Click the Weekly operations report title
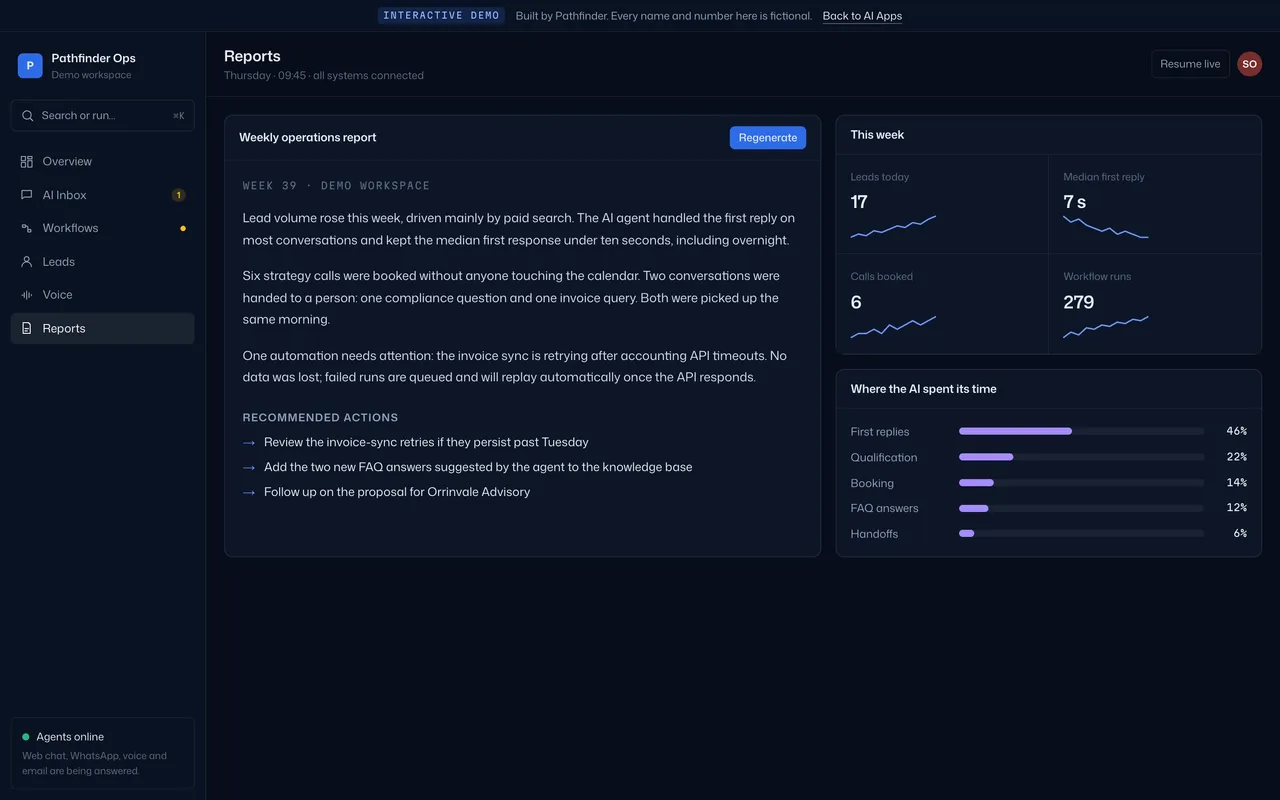This screenshot has width=1280, height=800. [x=308, y=138]
